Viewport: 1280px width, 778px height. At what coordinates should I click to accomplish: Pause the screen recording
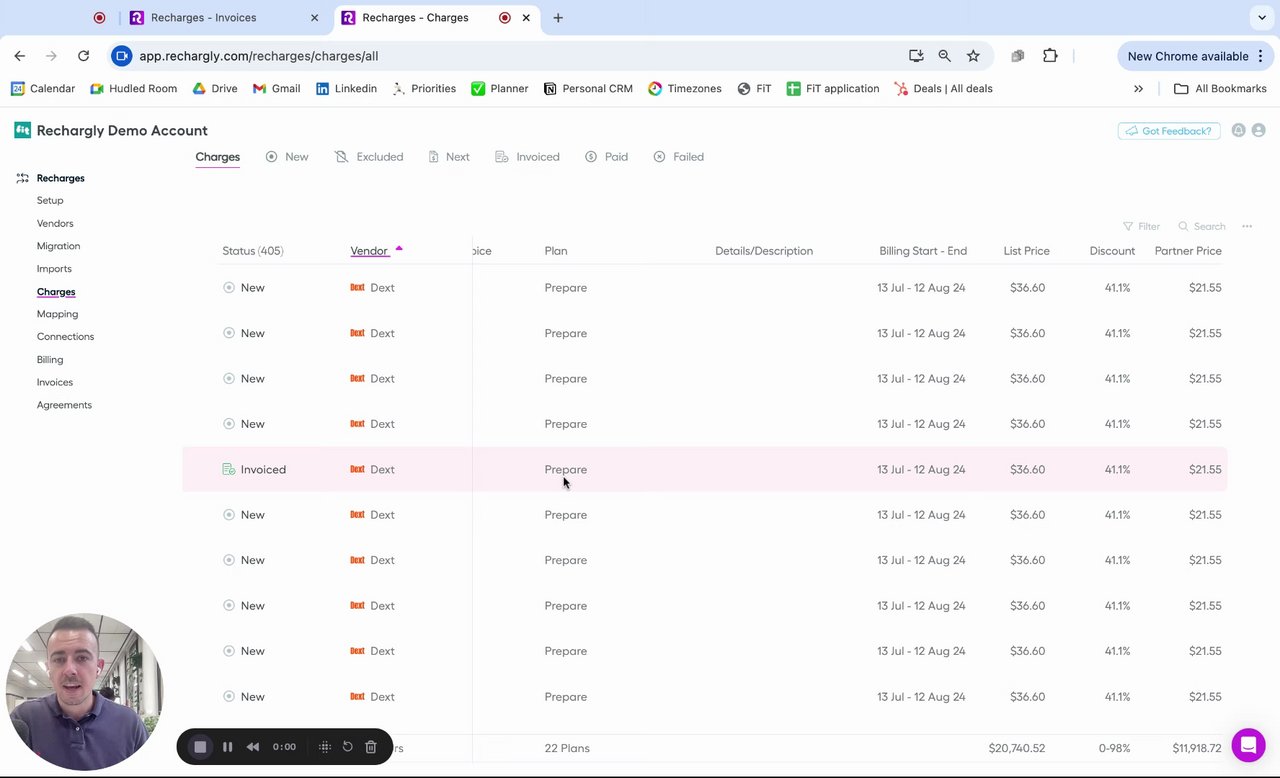[x=227, y=747]
